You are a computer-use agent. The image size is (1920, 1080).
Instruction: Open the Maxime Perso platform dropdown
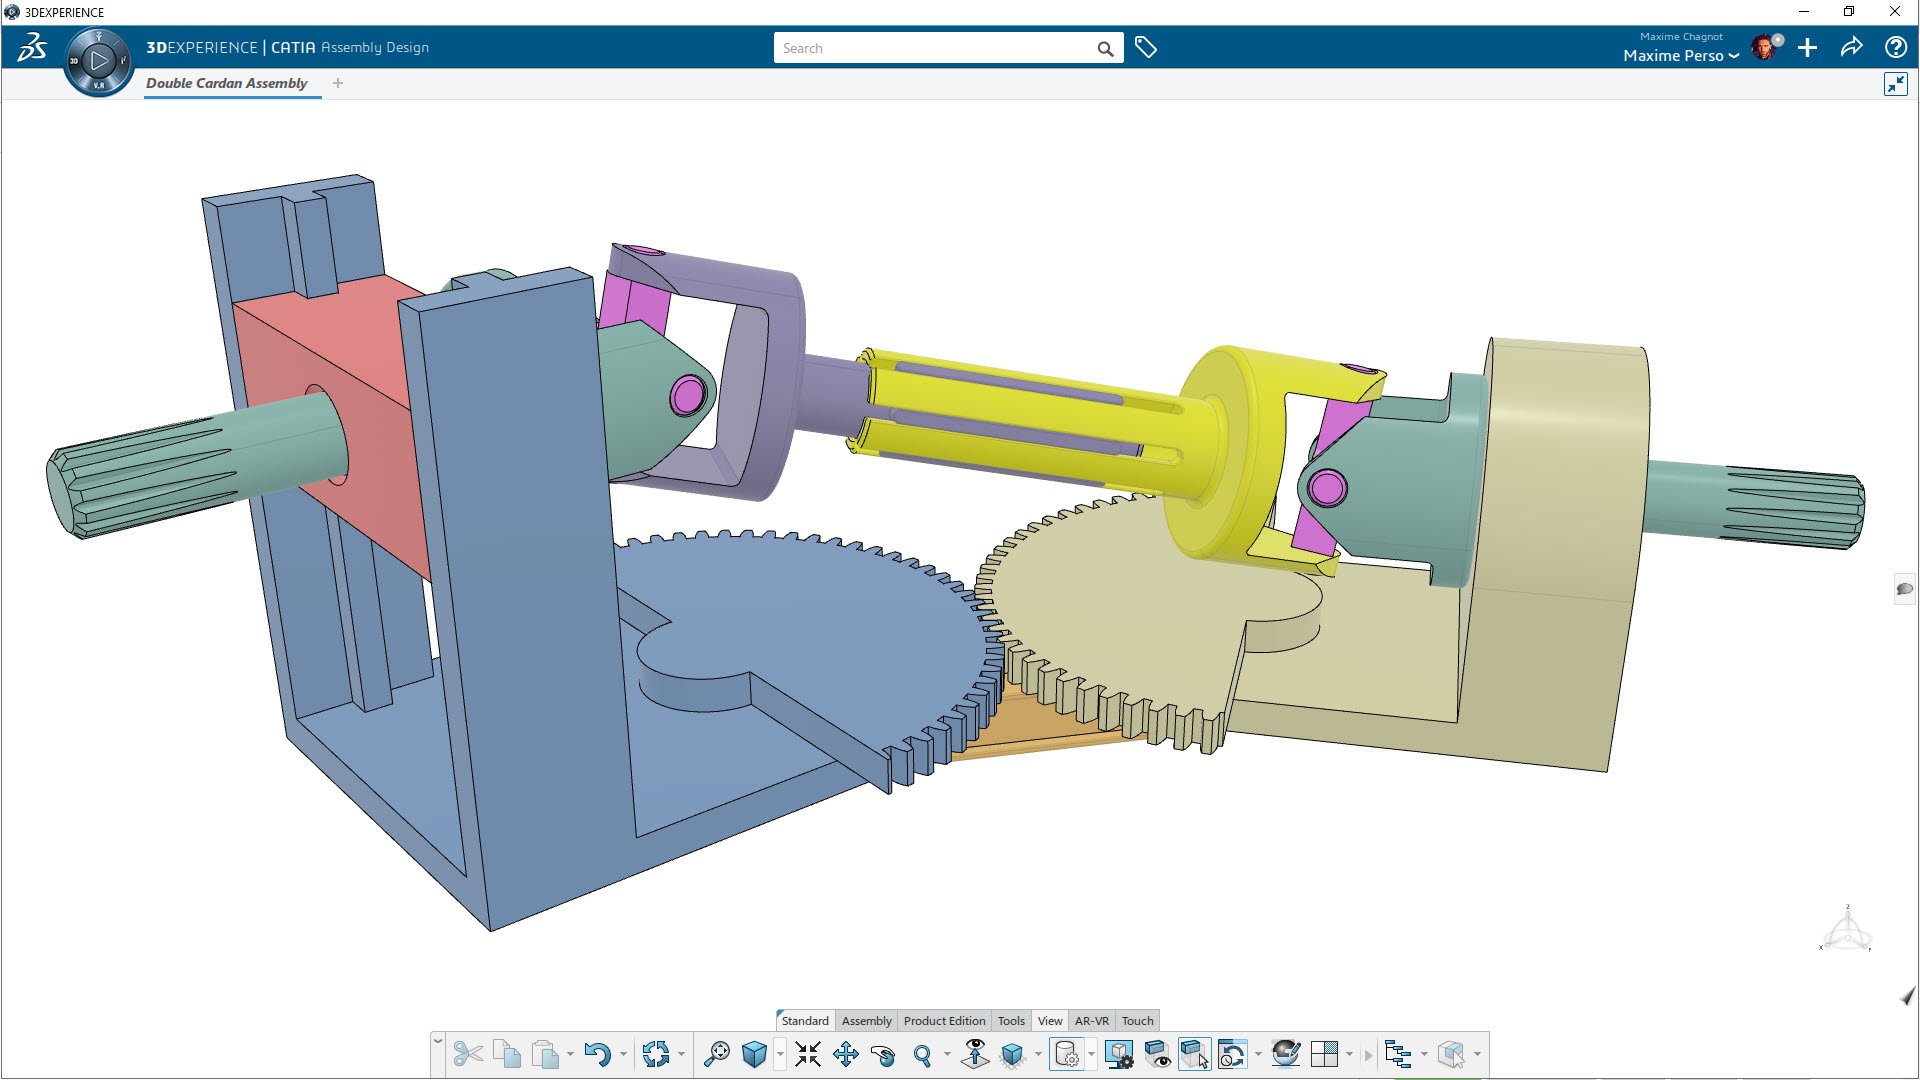(x=1681, y=56)
